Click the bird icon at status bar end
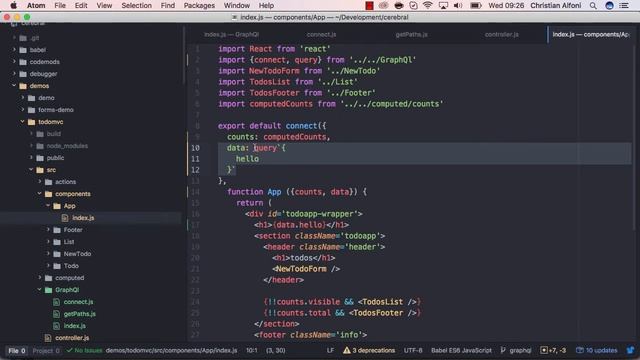This screenshot has width=640, height=360. (x=631, y=350)
